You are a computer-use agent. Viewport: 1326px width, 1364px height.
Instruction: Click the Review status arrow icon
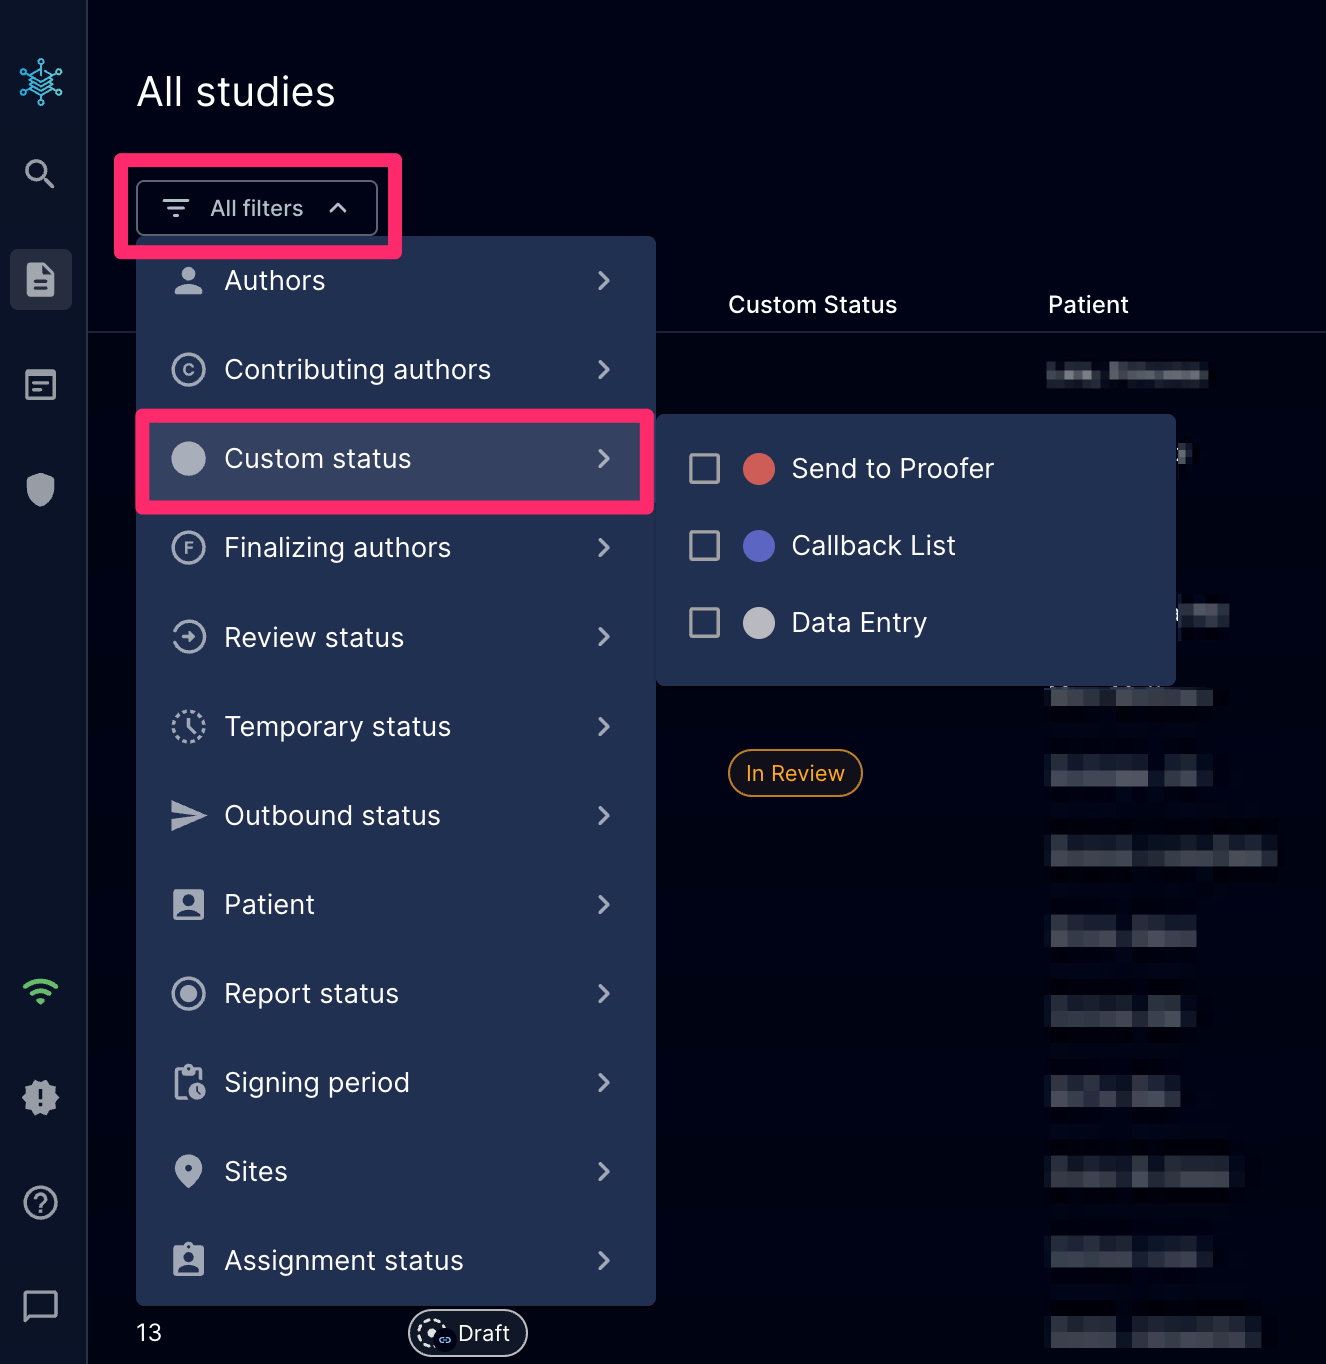click(x=188, y=637)
